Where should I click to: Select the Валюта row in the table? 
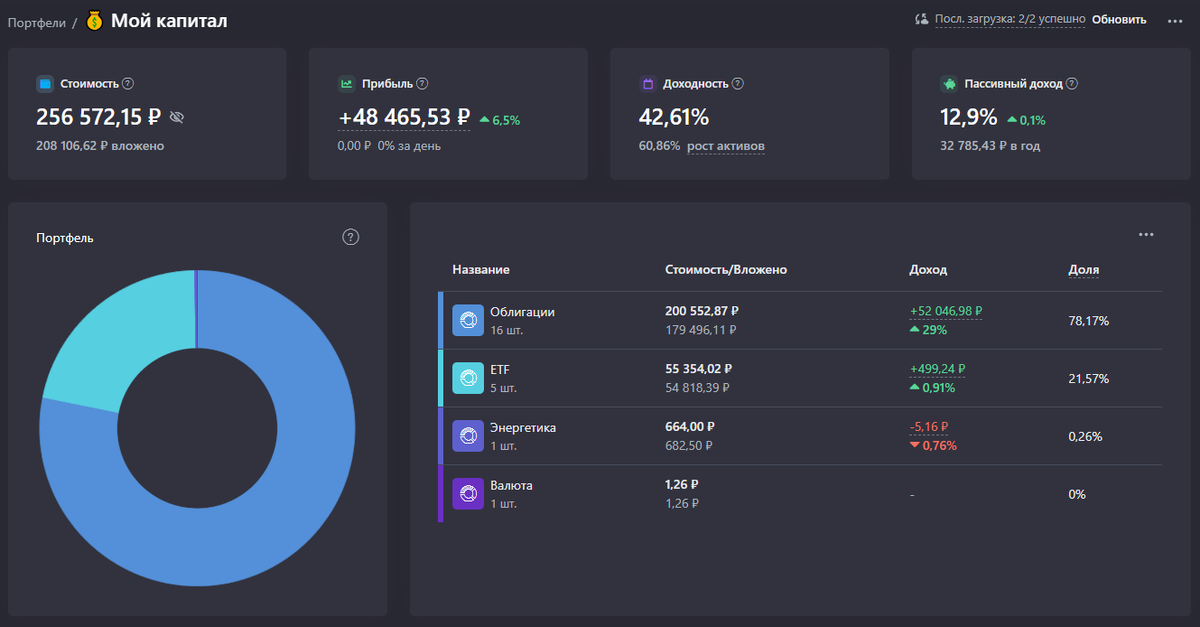tap(800, 494)
